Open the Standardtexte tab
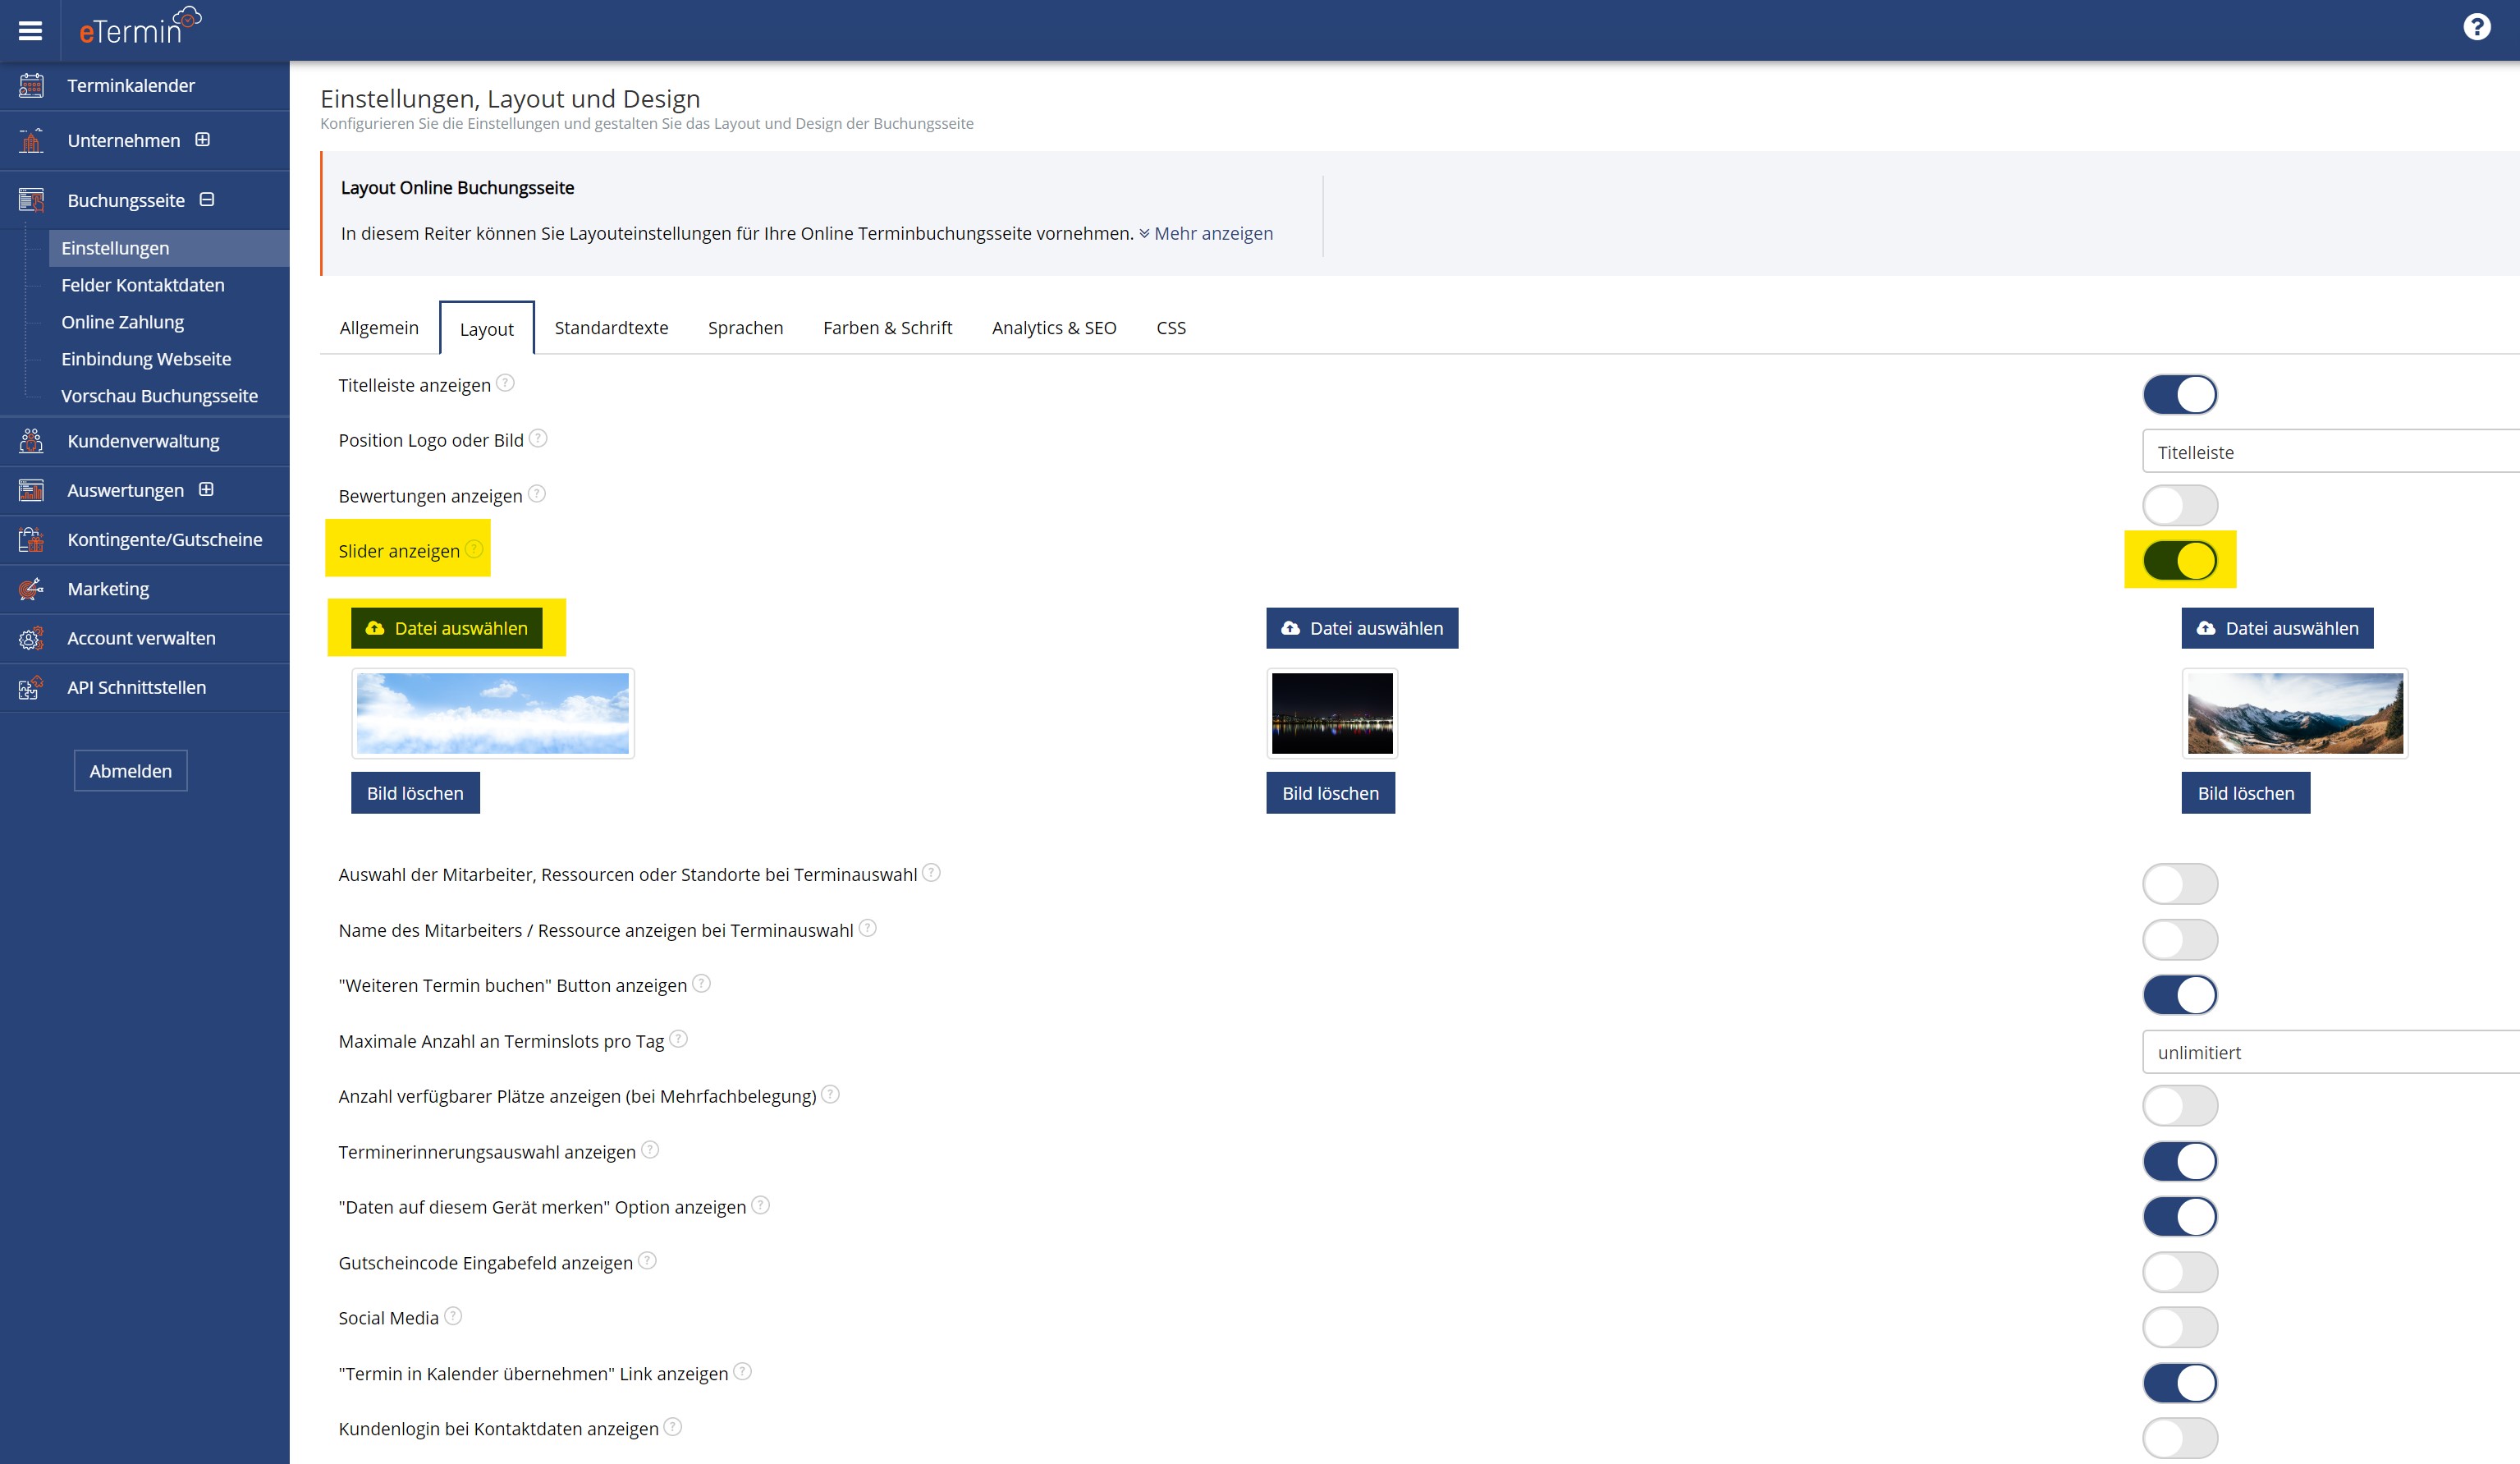Viewport: 2520px width, 1464px height. (611, 328)
